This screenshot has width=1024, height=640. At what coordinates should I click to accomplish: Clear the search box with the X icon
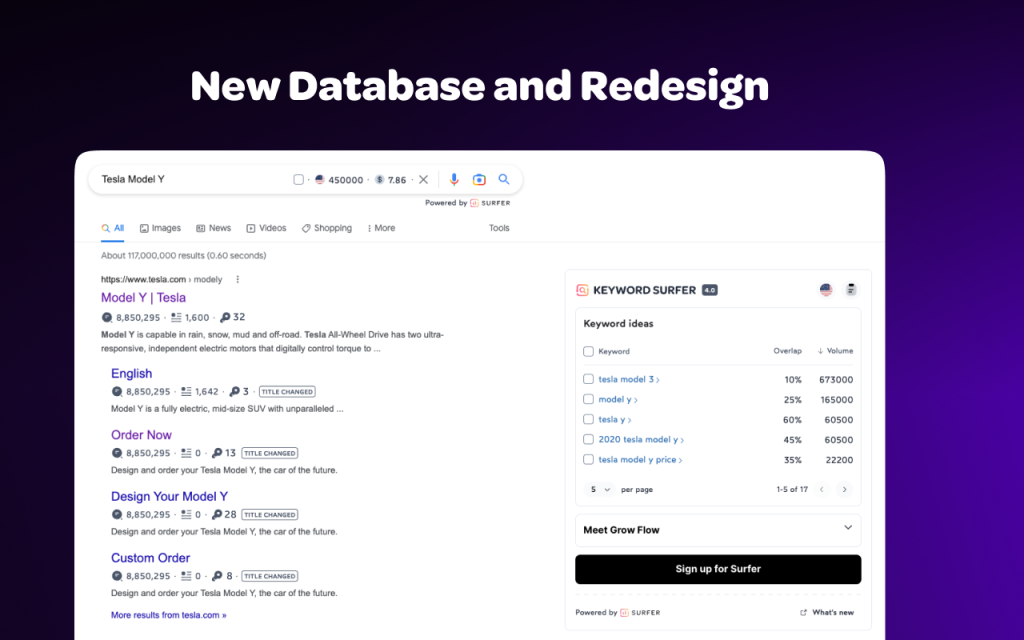pos(423,180)
